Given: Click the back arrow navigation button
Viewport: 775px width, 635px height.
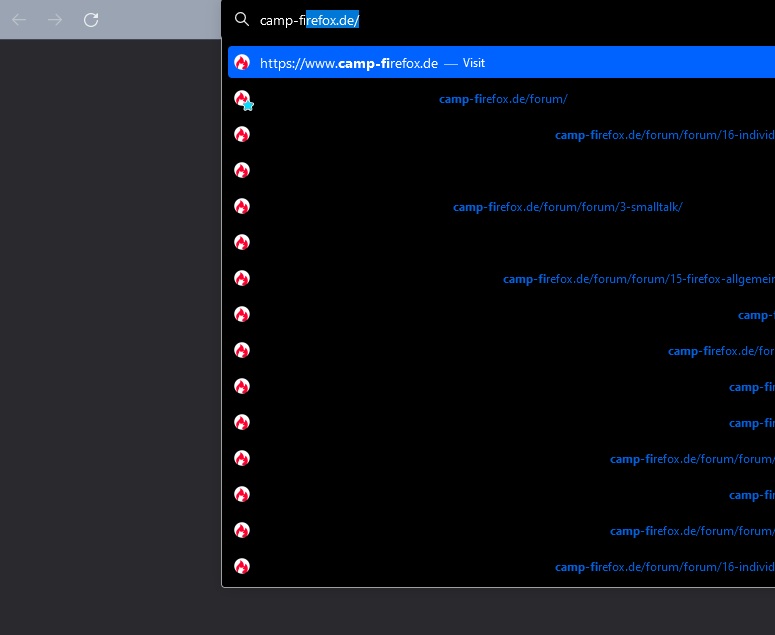Looking at the screenshot, I should coord(19,20).
